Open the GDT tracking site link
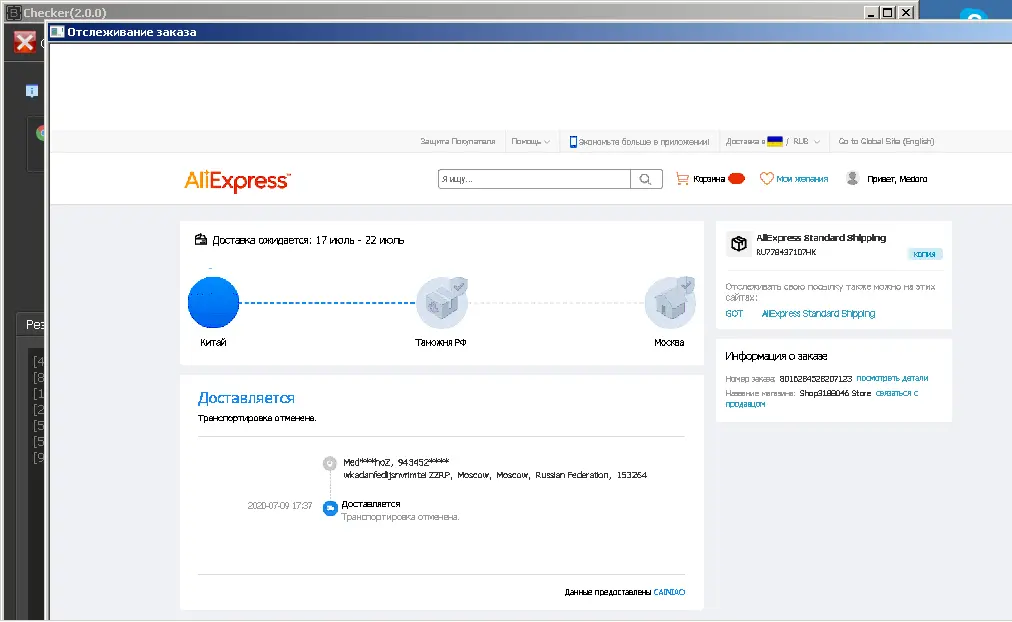1012x622 pixels. [x=734, y=314]
